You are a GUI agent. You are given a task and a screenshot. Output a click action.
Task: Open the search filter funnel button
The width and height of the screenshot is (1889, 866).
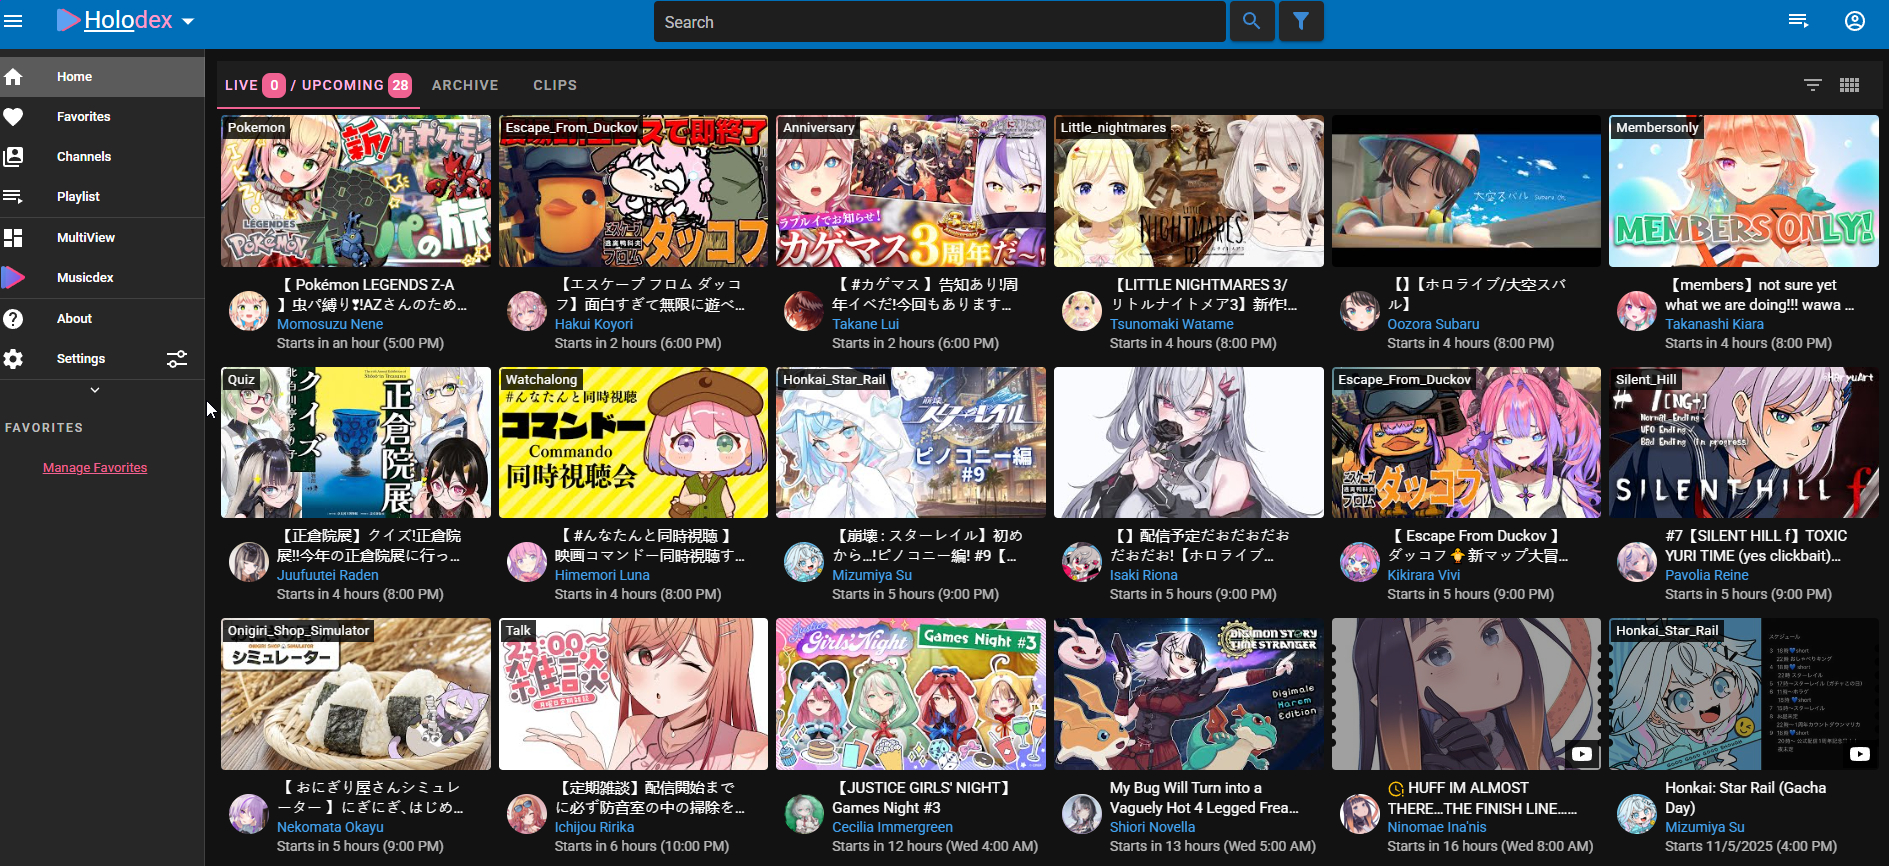pos(1301,21)
